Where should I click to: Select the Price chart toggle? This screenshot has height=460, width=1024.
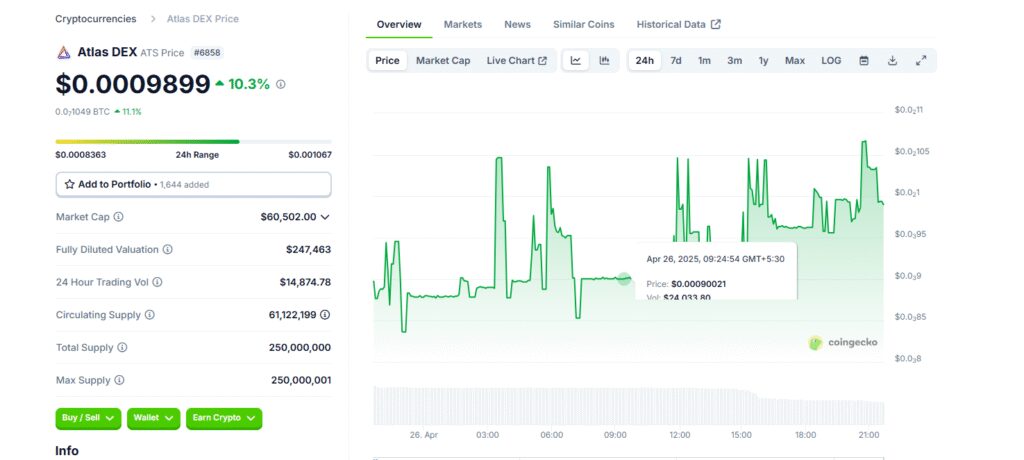pos(387,61)
